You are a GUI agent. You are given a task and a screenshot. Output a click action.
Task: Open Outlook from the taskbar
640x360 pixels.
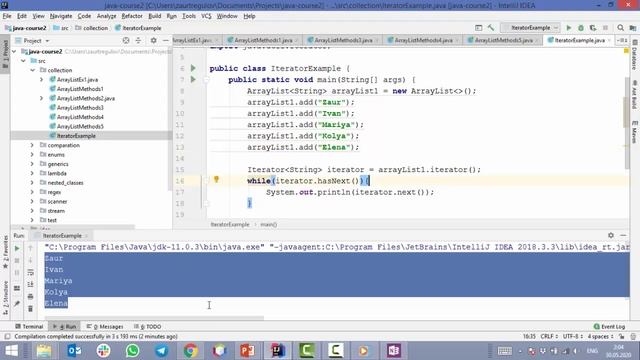[74, 351]
